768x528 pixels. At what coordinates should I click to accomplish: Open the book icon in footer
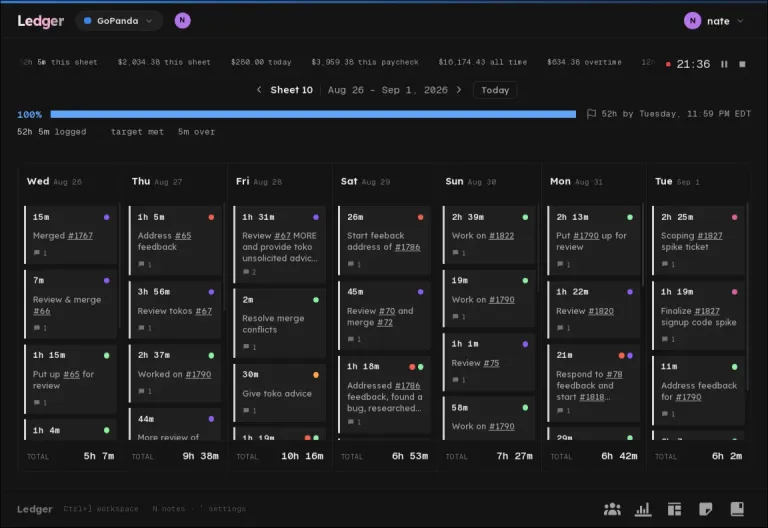point(737,509)
